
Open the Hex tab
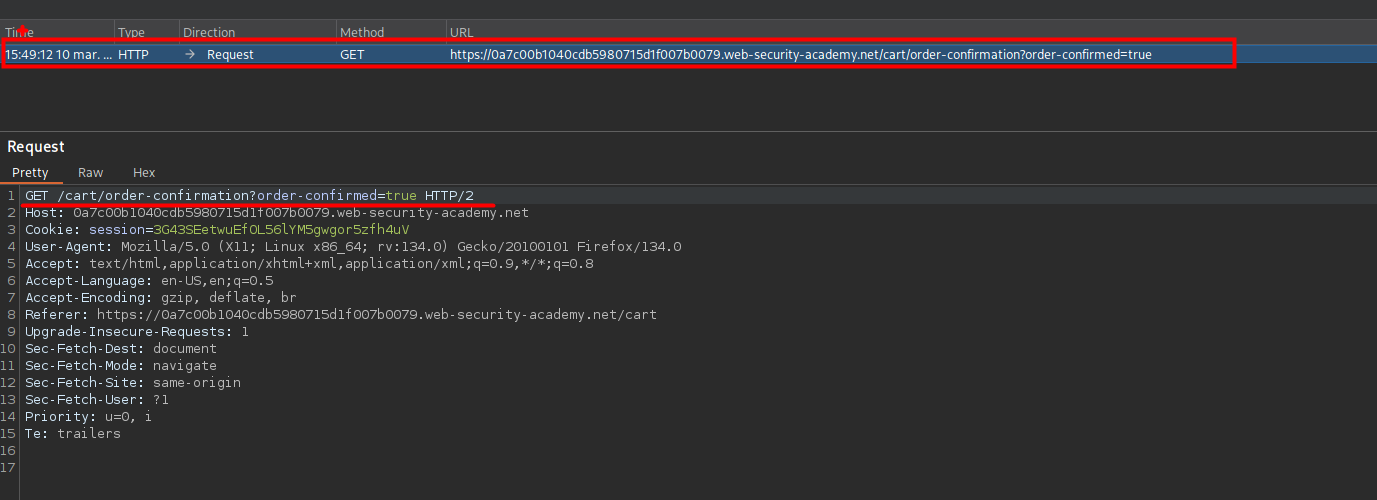pyautogui.click(x=144, y=173)
